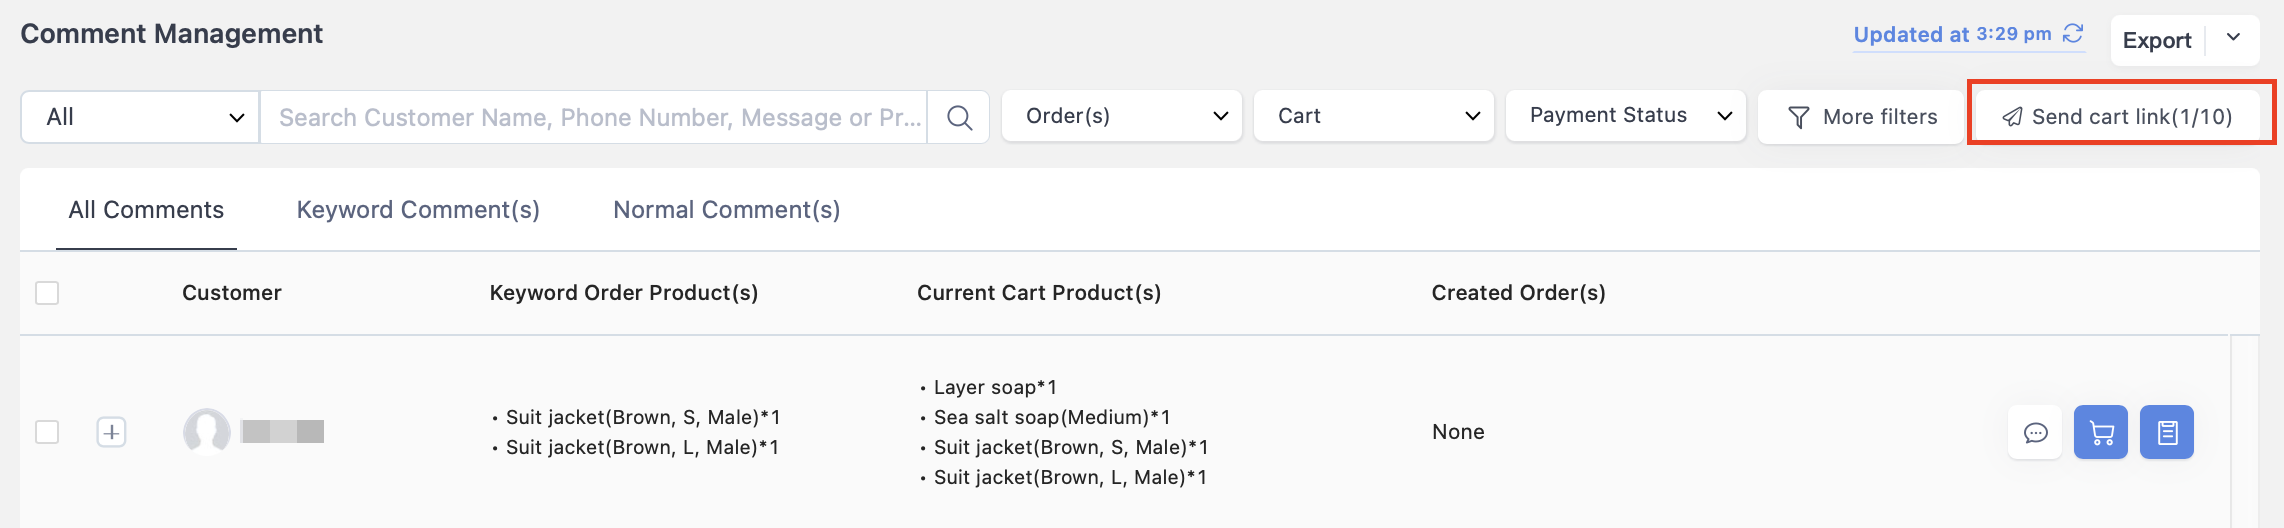Open the chat message icon for customer

(x=2035, y=432)
